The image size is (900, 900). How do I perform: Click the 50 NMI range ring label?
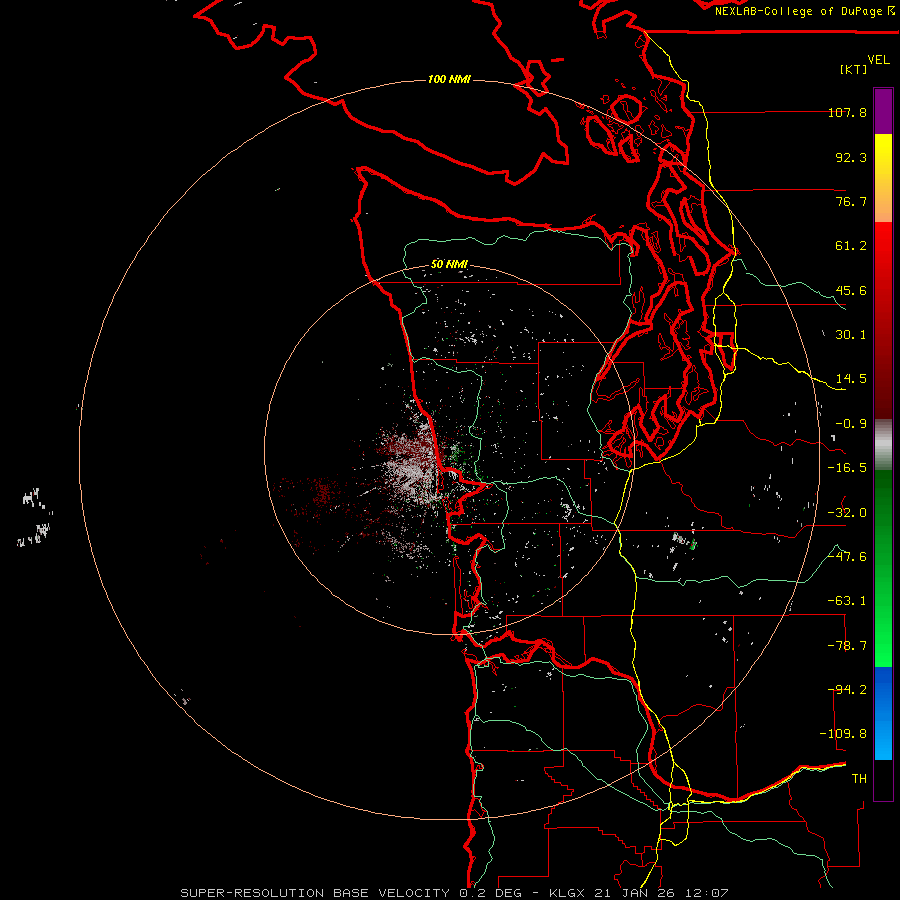[449, 264]
